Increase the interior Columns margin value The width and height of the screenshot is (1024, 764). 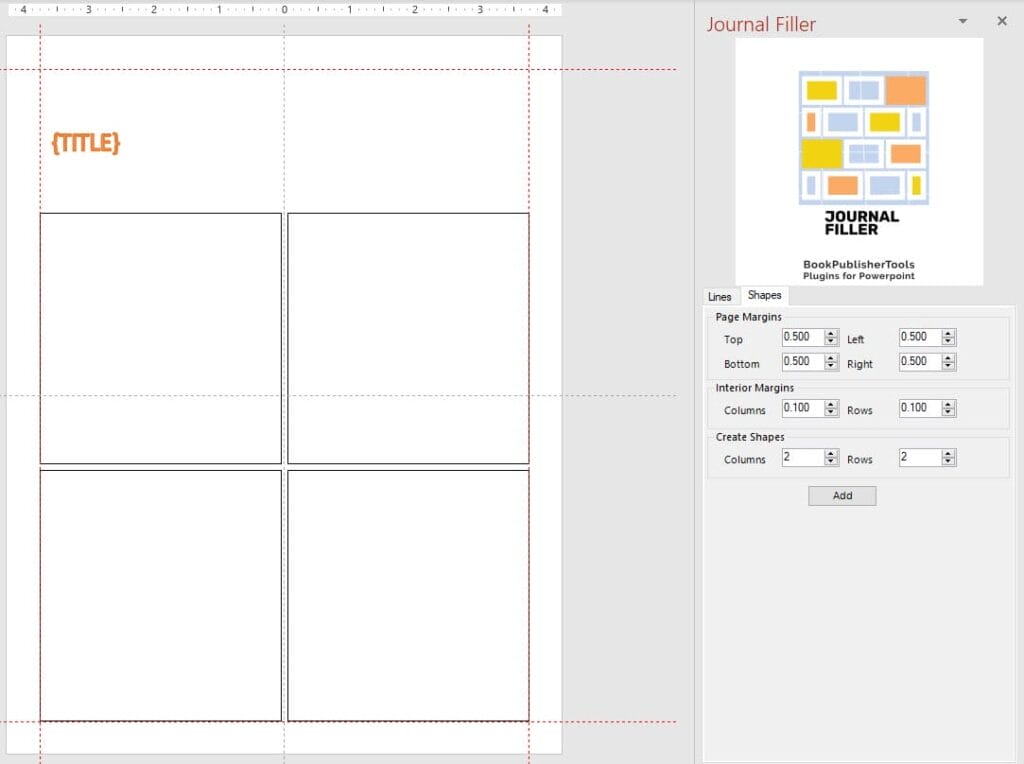[831, 405]
